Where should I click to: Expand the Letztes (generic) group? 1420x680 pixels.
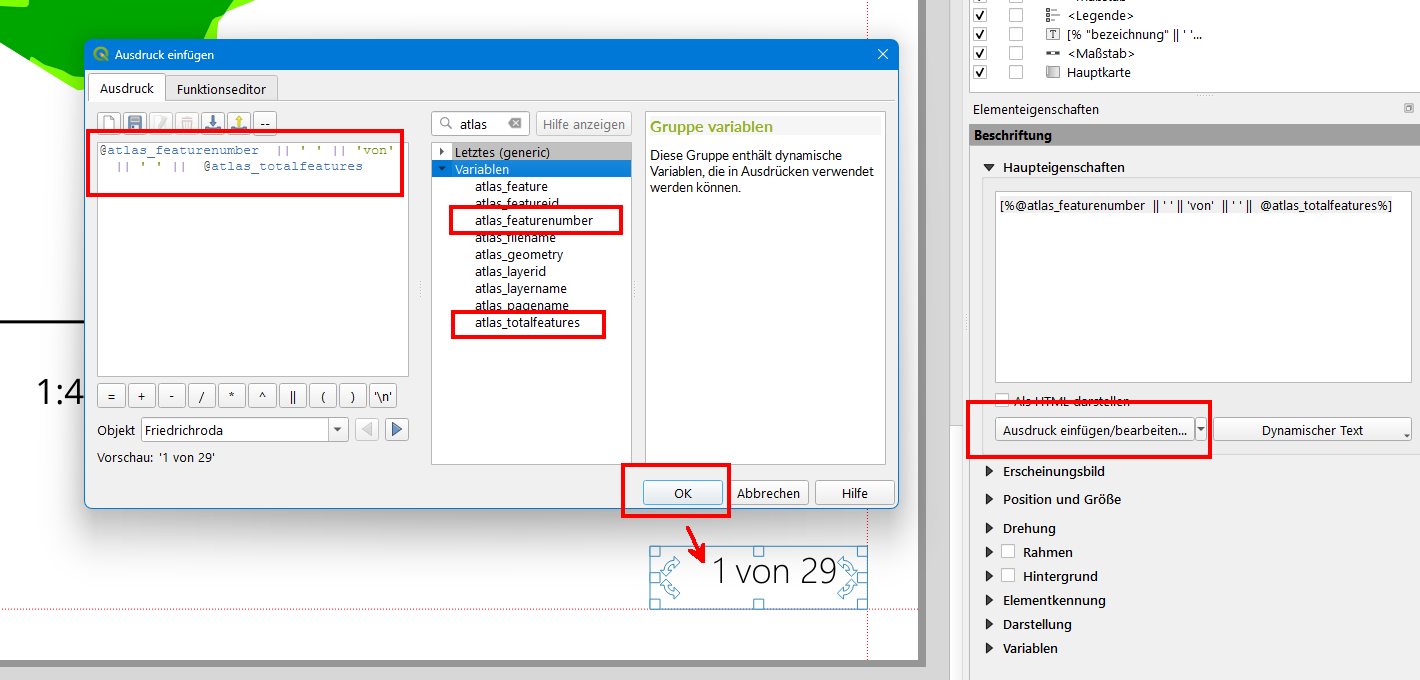[442, 152]
